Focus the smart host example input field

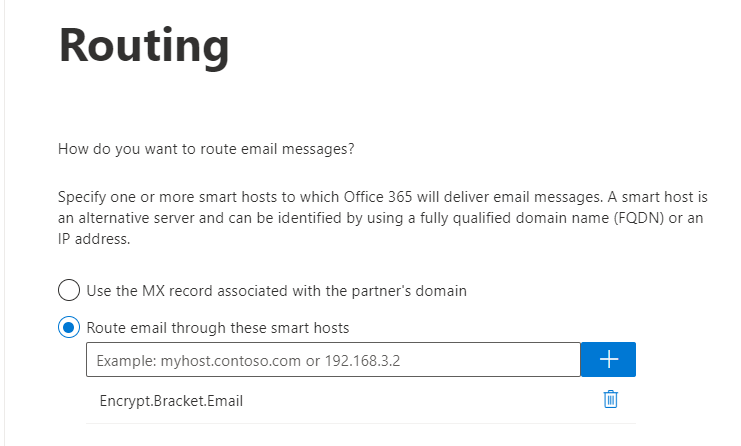tap(333, 360)
